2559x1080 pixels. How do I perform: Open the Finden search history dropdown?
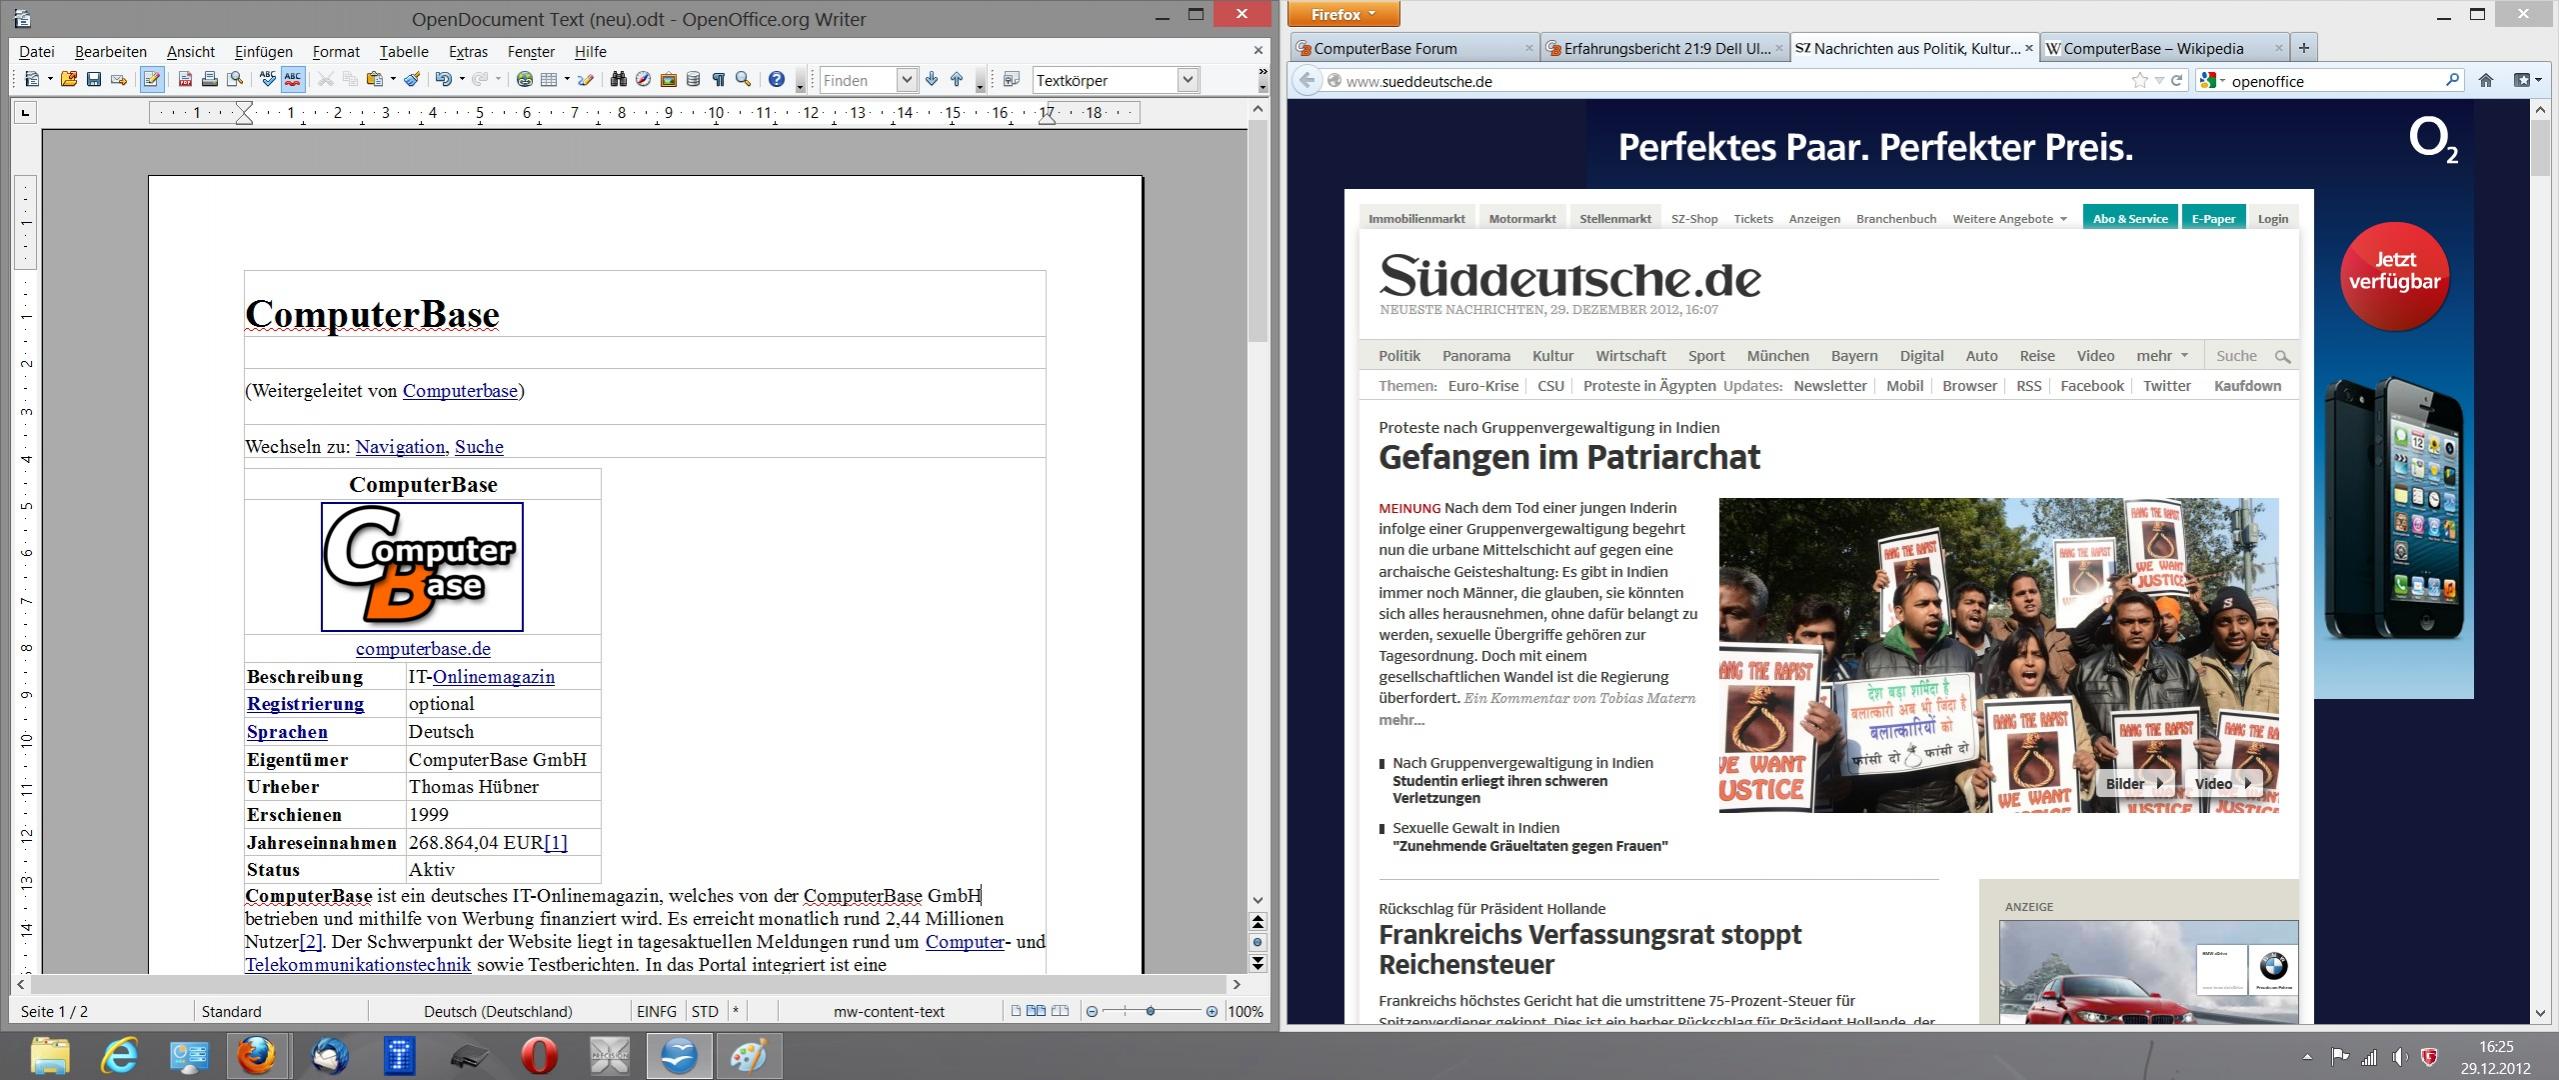pos(906,80)
